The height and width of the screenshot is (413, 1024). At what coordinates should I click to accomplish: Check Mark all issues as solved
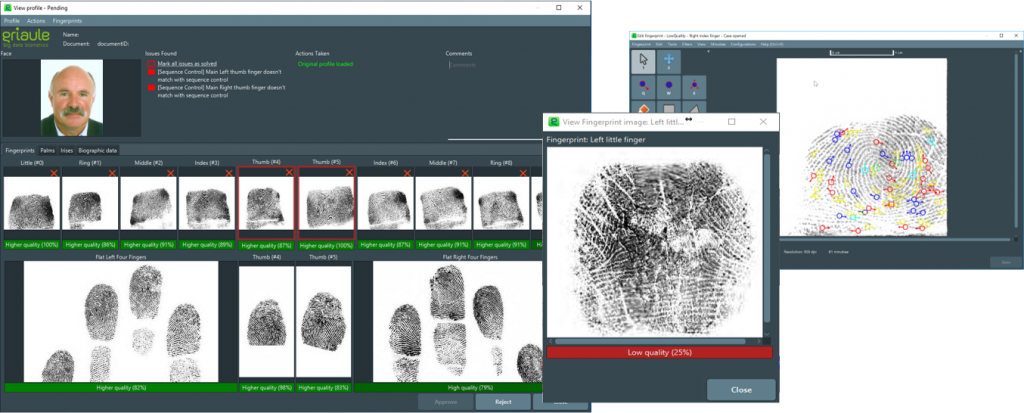tap(151, 63)
